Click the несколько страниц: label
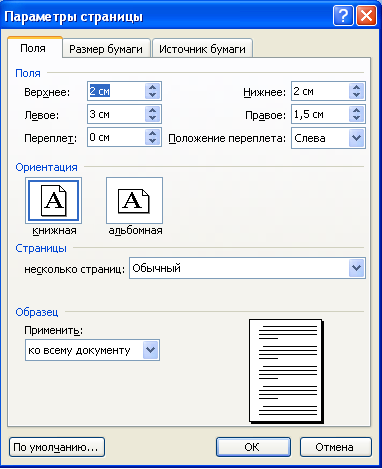The width and height of the screenshot is (382, 469). (74, 269)
